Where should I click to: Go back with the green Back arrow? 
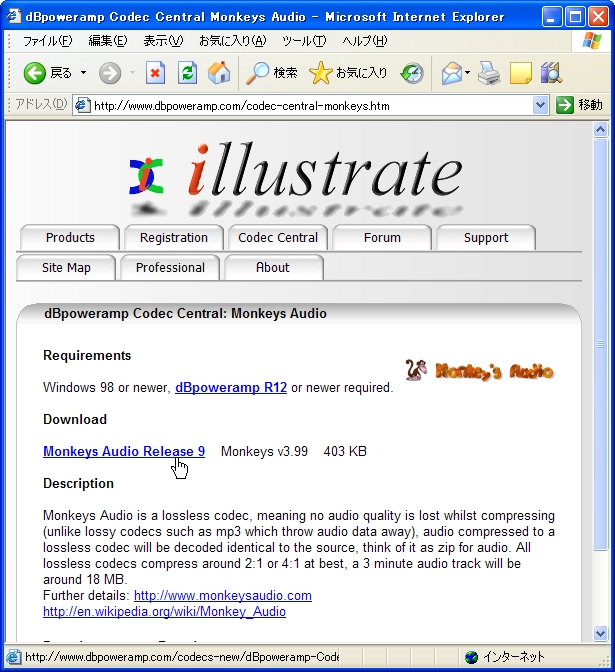click(34, 73)
